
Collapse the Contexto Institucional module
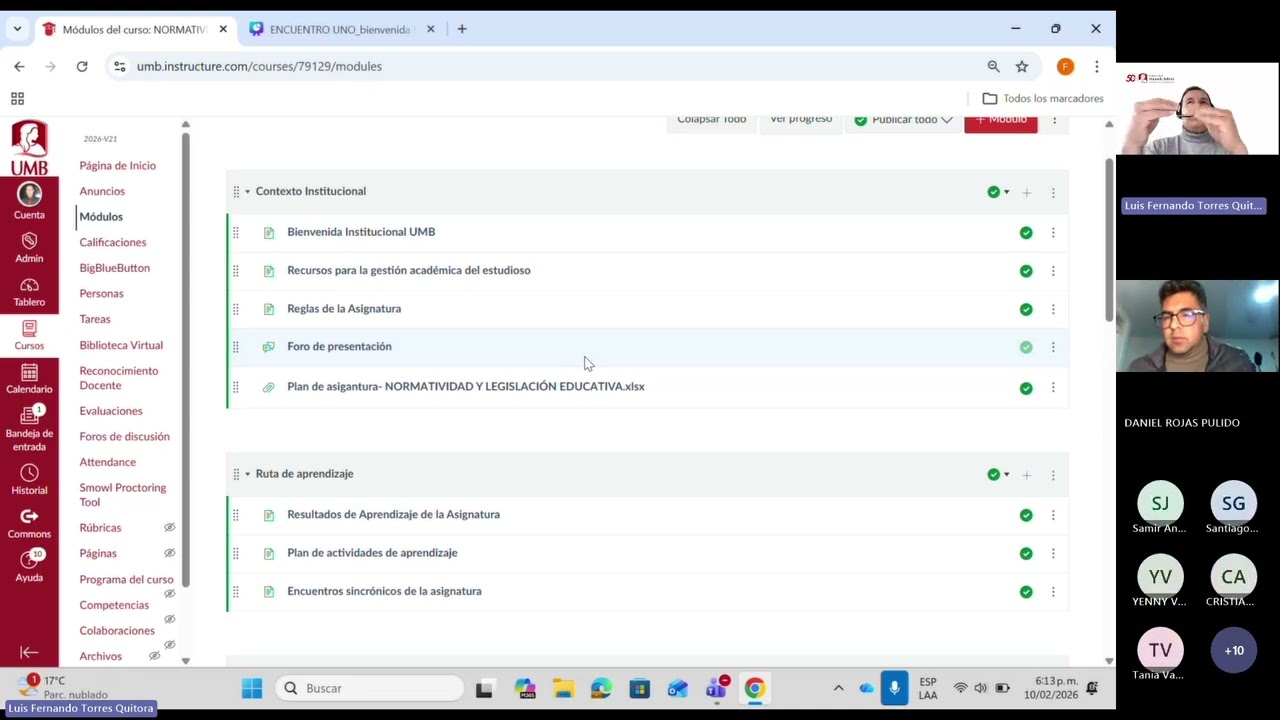(x=247, y=191)
